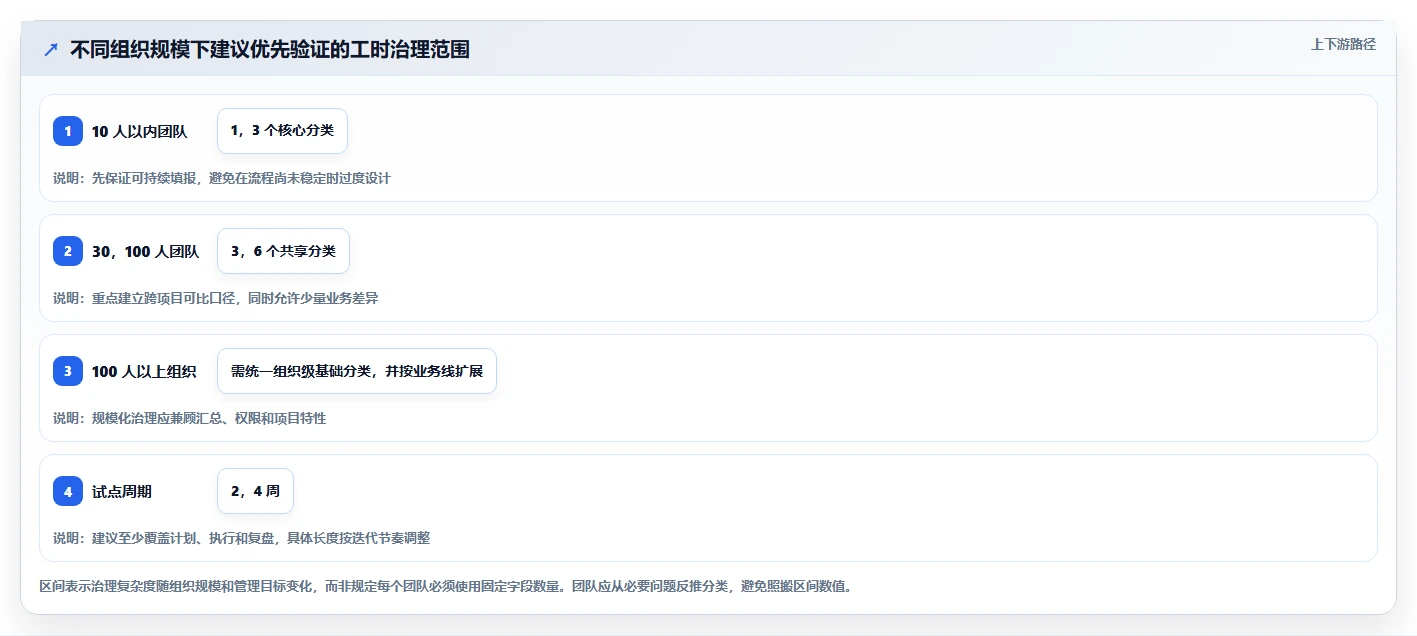The image size is (1417, 636).
Task: Click the arrow icon beside the heading
Action: 51,49
